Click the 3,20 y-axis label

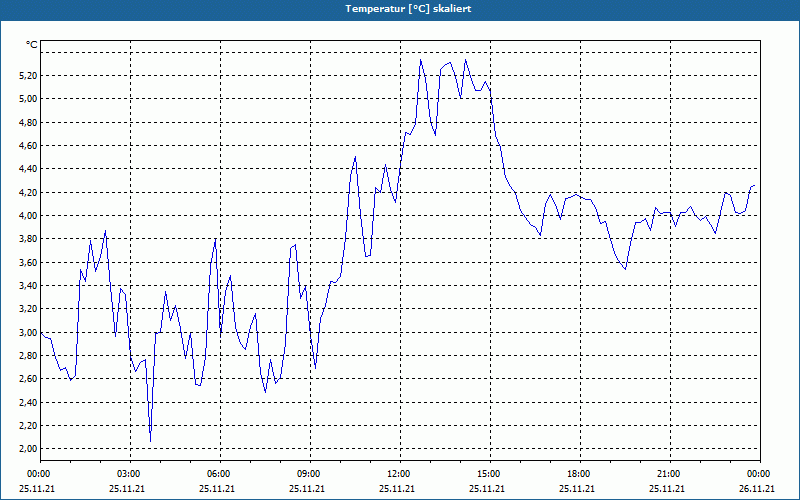click(x=29, y=309)
